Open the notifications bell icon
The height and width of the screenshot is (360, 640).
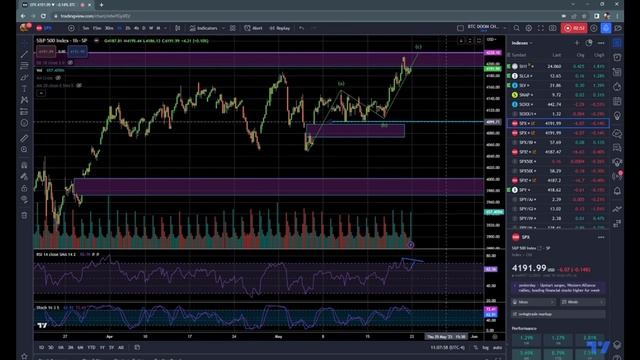click(617, 191)
